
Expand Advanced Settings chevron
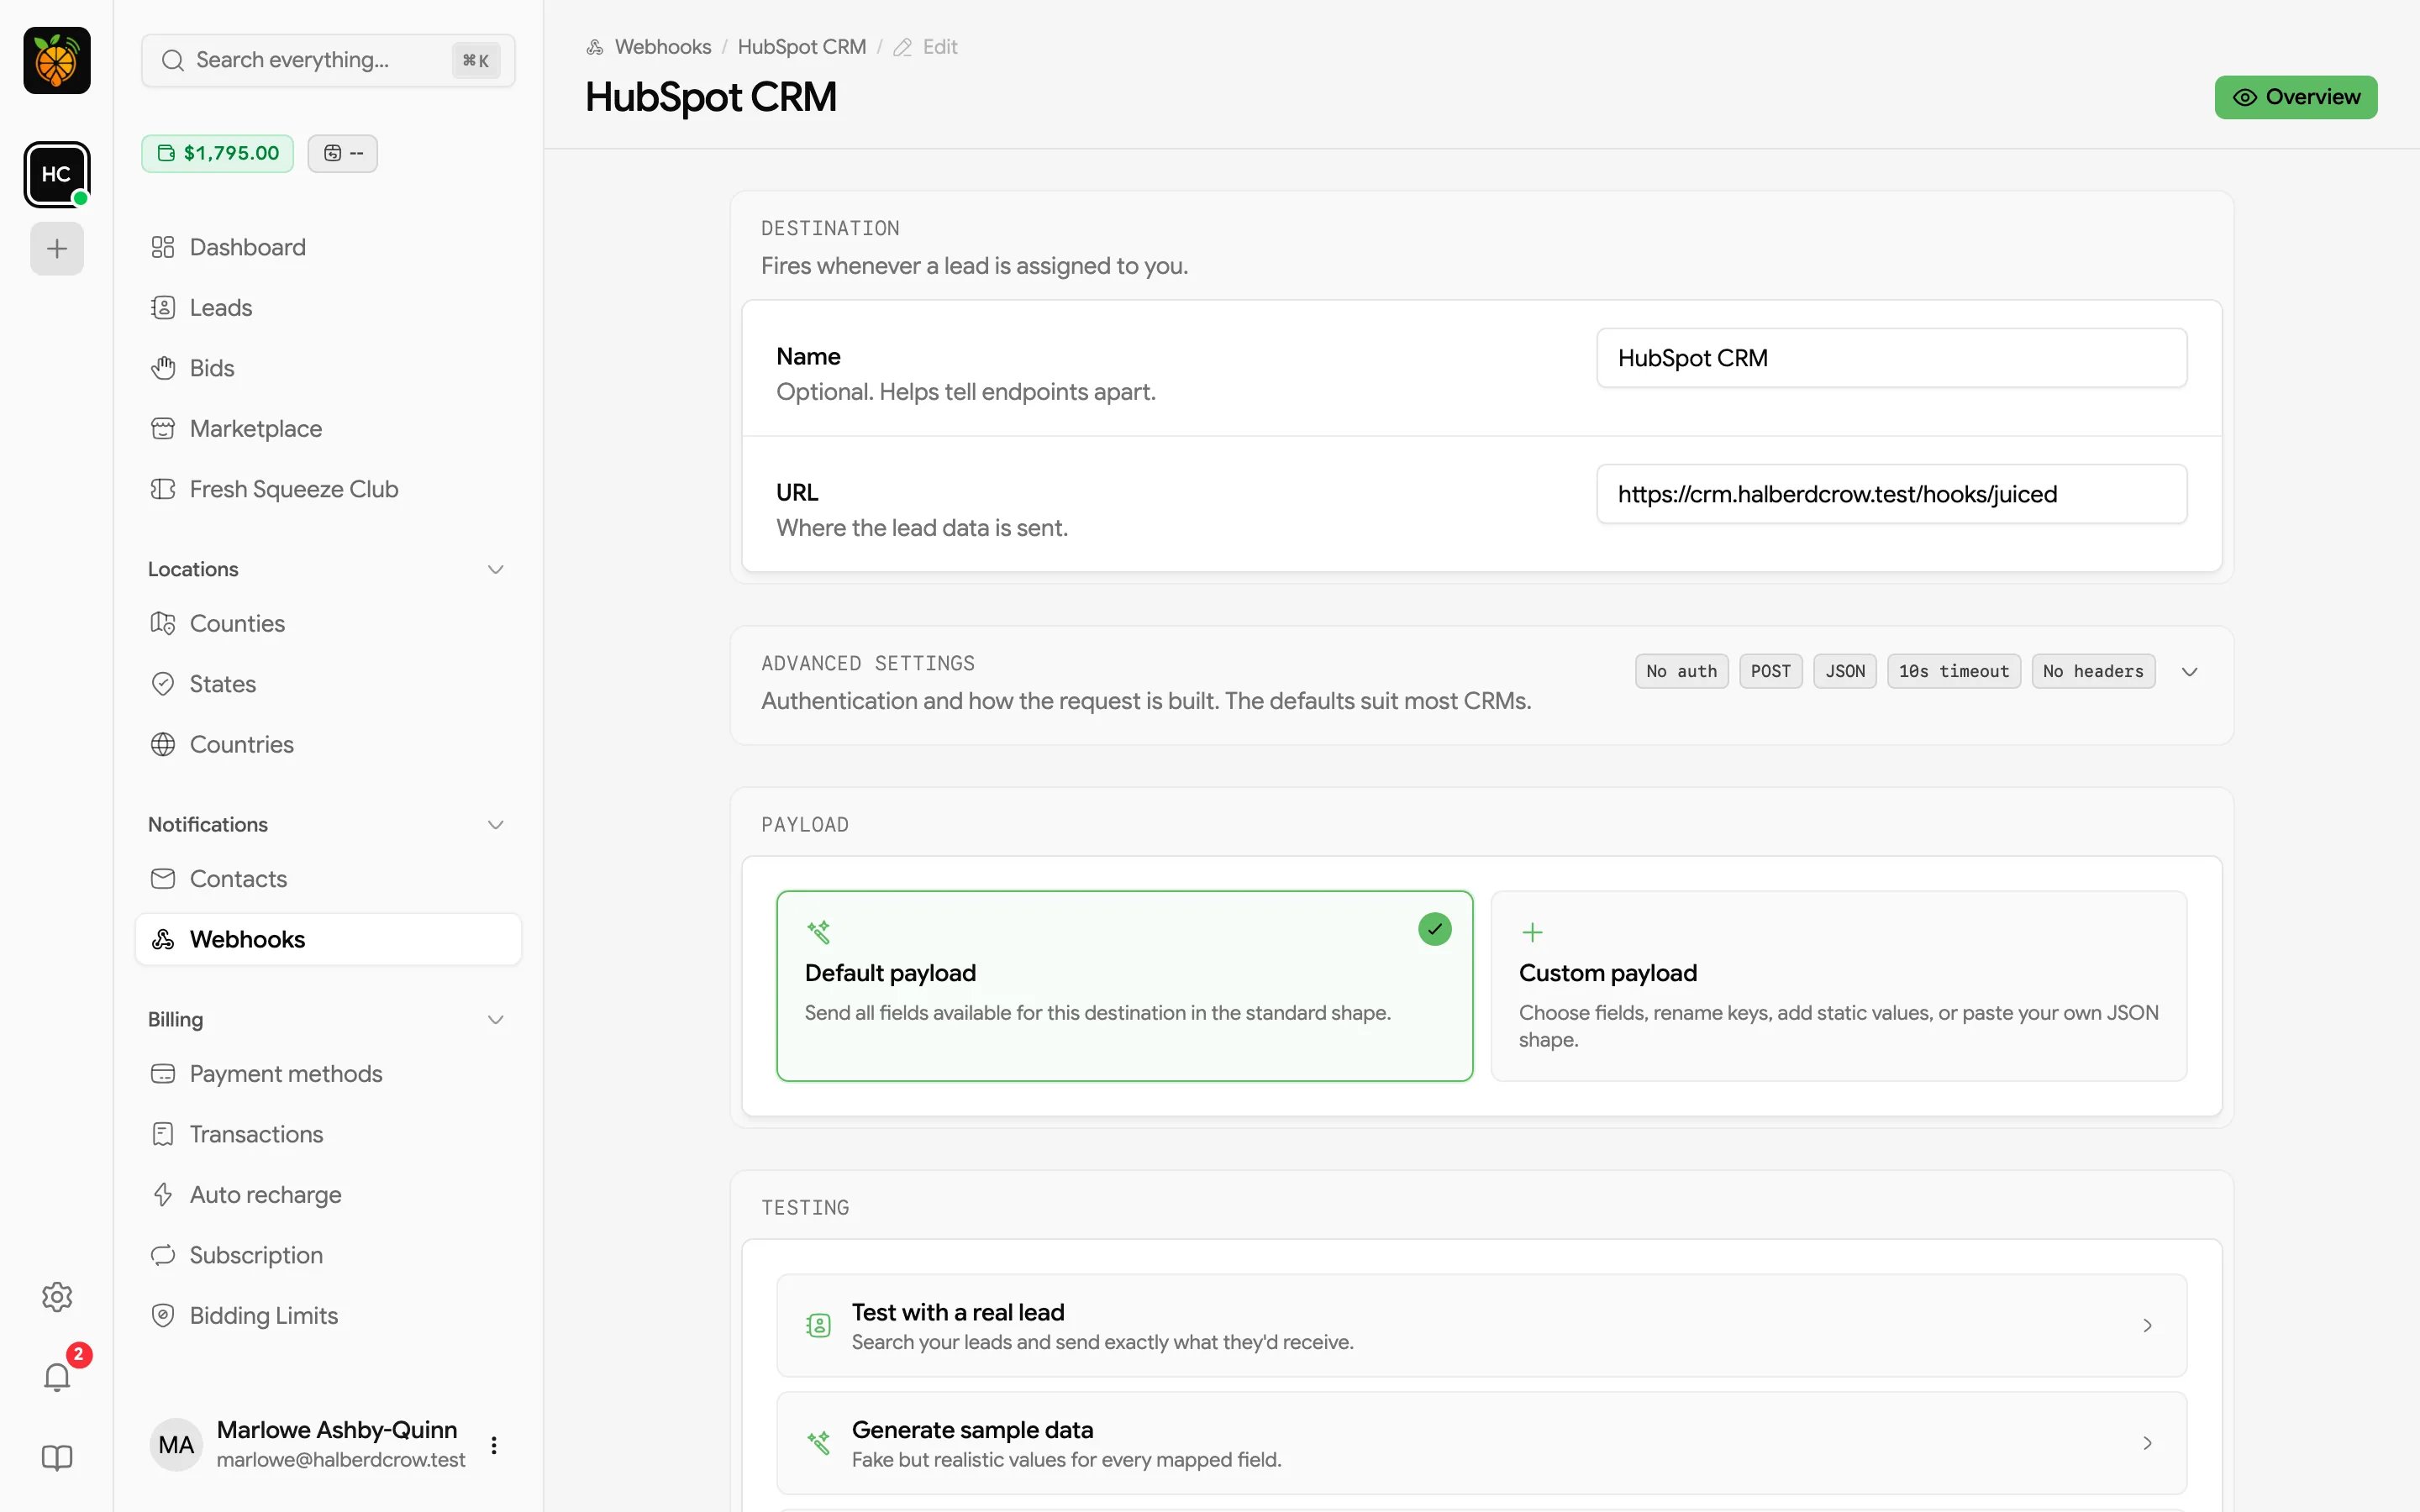[2190, 672]
